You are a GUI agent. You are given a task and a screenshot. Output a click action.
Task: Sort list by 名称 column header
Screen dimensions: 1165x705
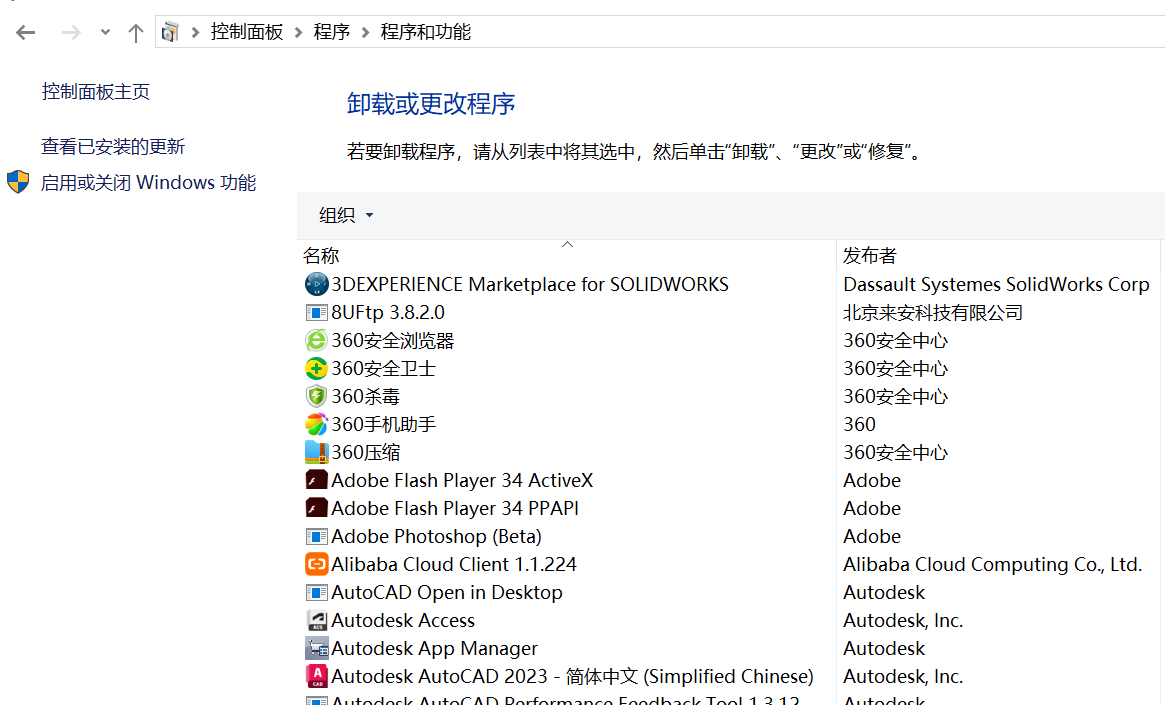coord(568,255)
